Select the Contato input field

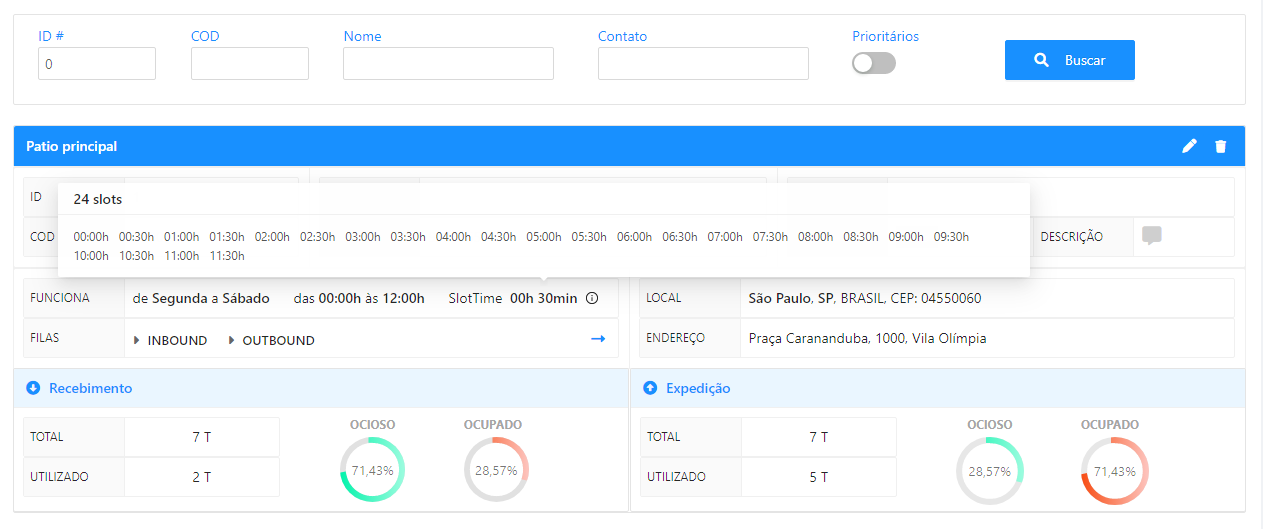703,63
